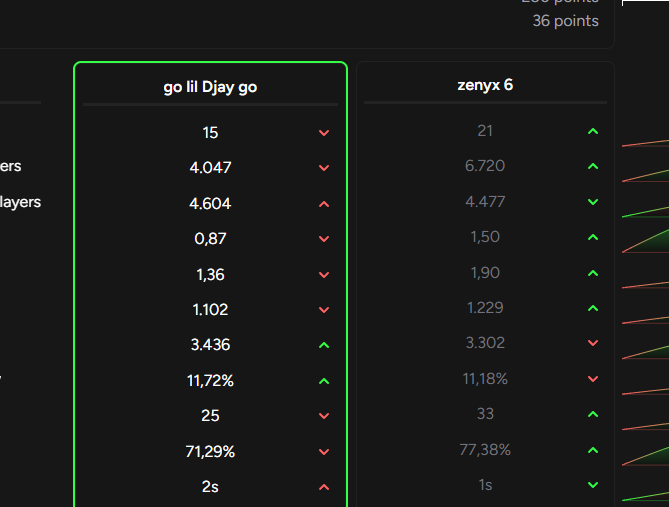Click the value 33

(485, 414)
